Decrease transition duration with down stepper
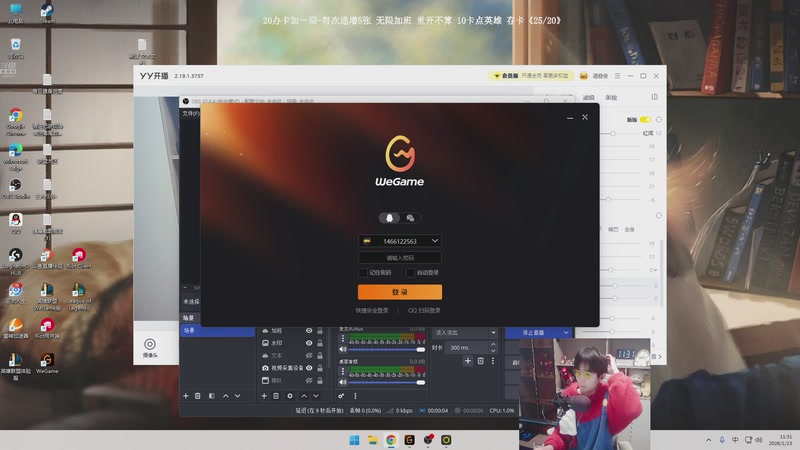This screenshot has width=800, height=450. point(493,351)
